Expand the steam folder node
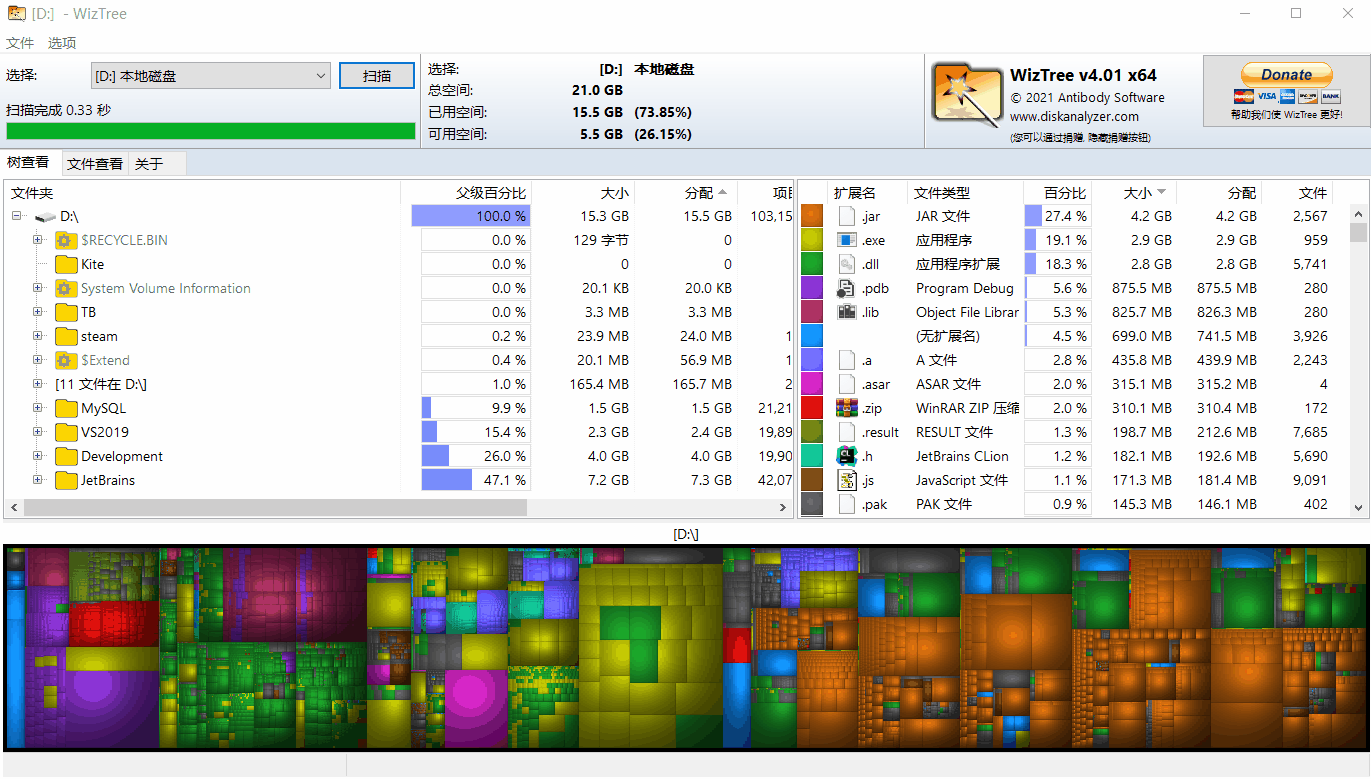 tap(38, 336)
